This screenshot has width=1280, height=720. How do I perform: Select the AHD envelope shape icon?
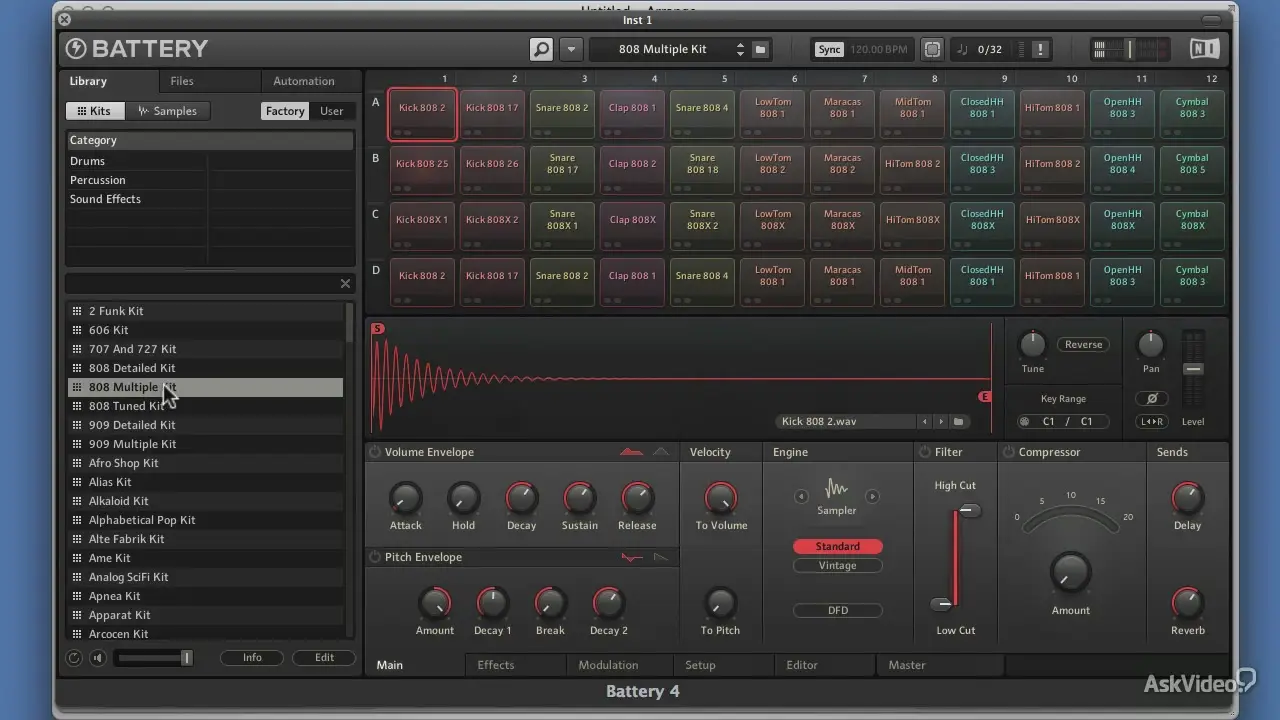pos(661,452)
